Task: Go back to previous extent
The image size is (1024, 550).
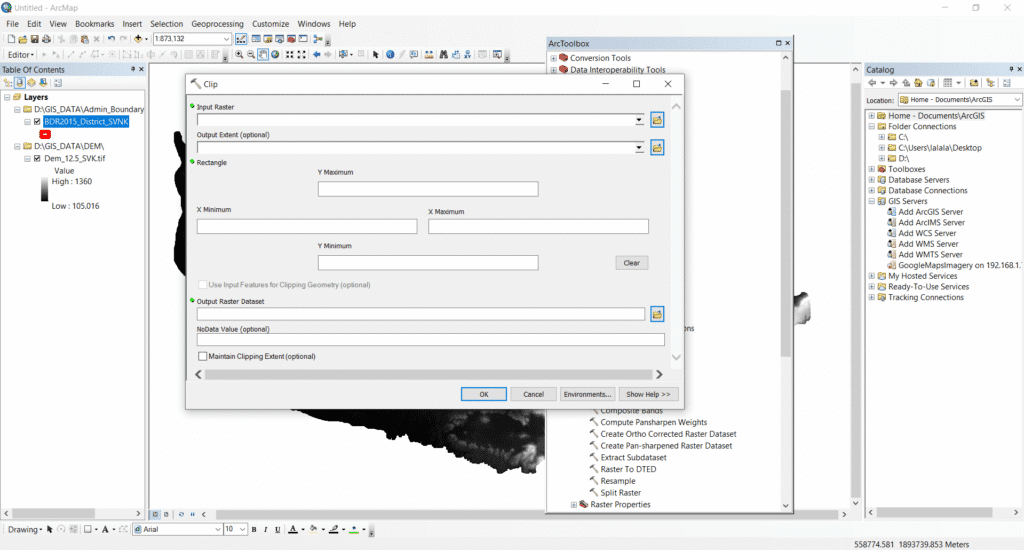Action: coord(317,55)
